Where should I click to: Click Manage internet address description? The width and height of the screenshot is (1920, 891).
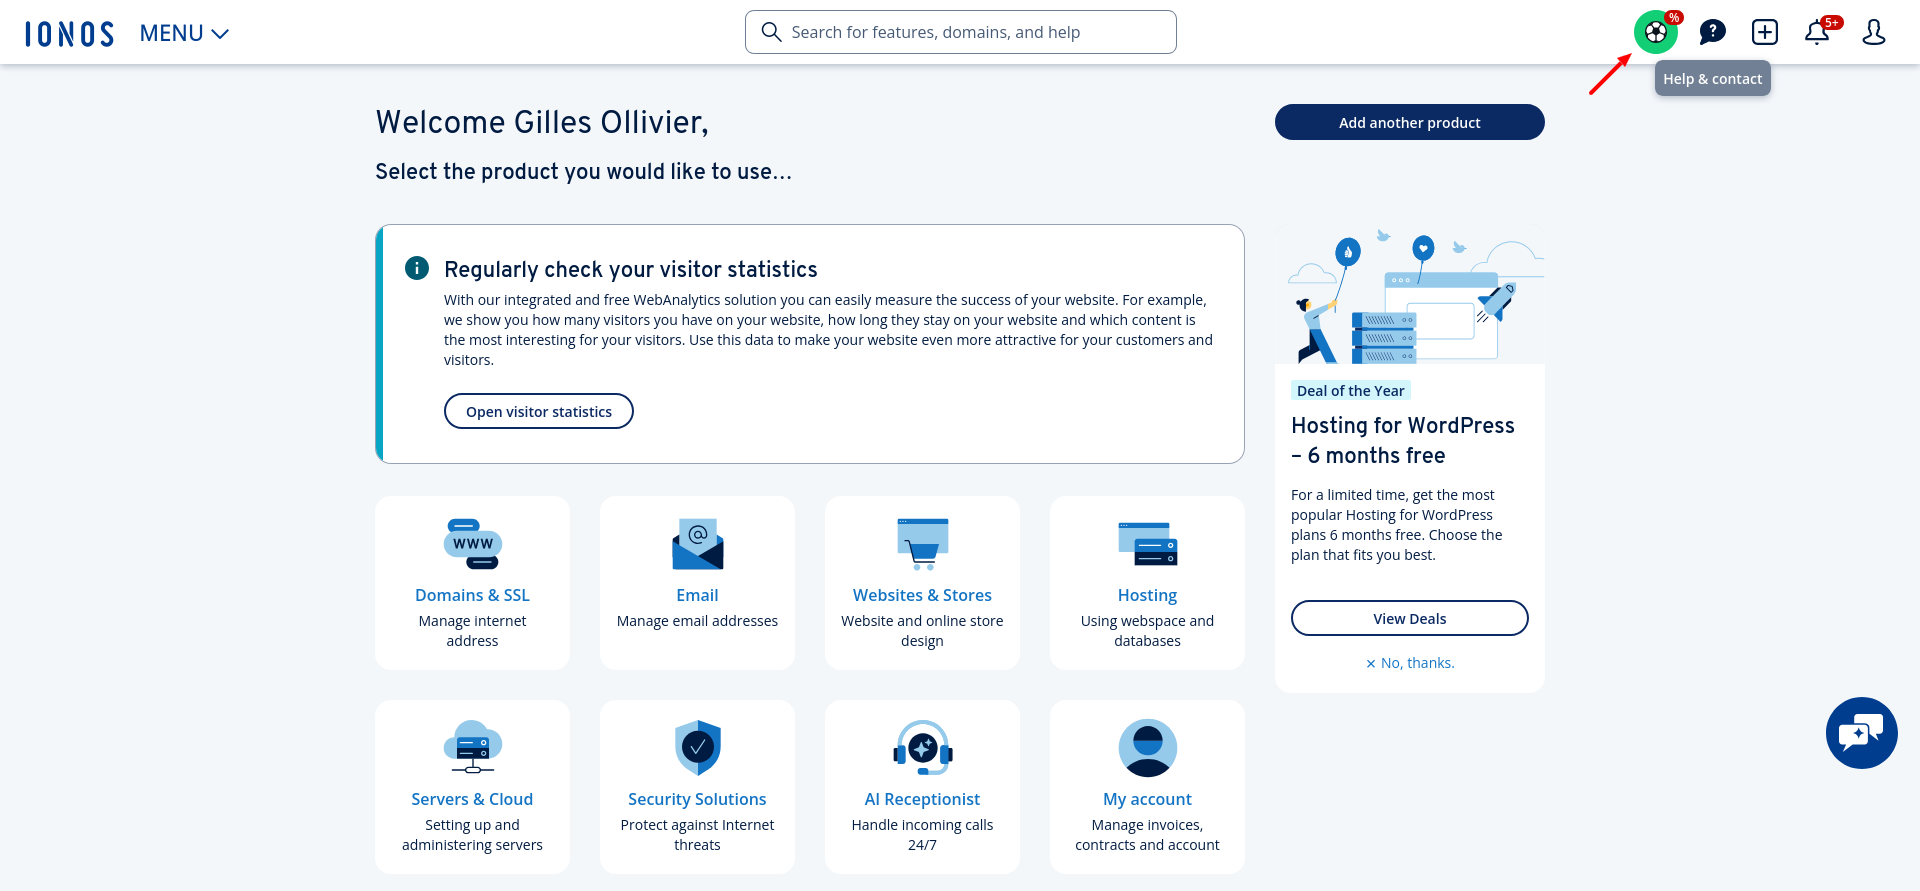tap(472, 631)
